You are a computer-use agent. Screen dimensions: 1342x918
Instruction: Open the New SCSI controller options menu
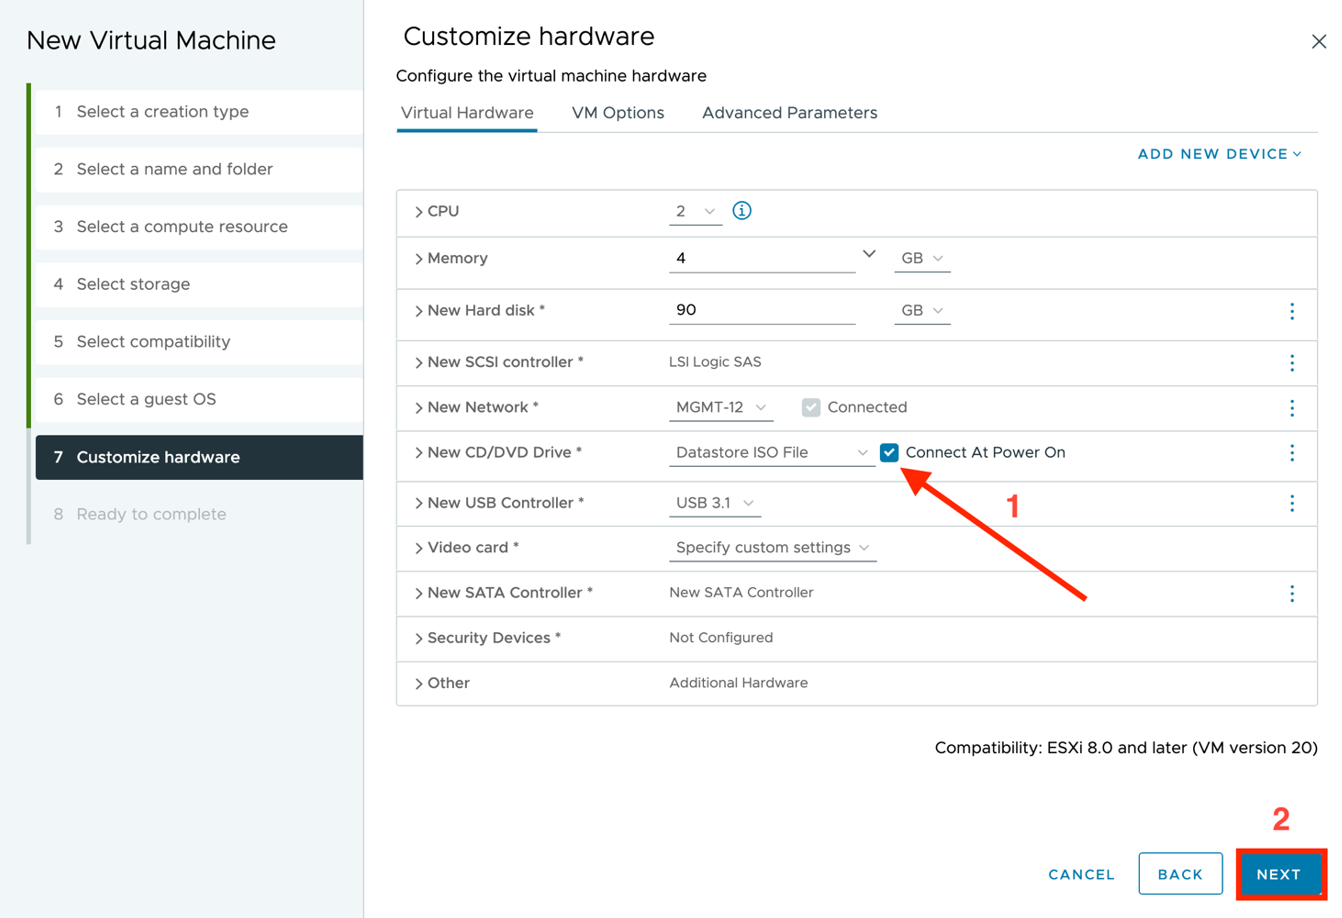point(1291,362)
